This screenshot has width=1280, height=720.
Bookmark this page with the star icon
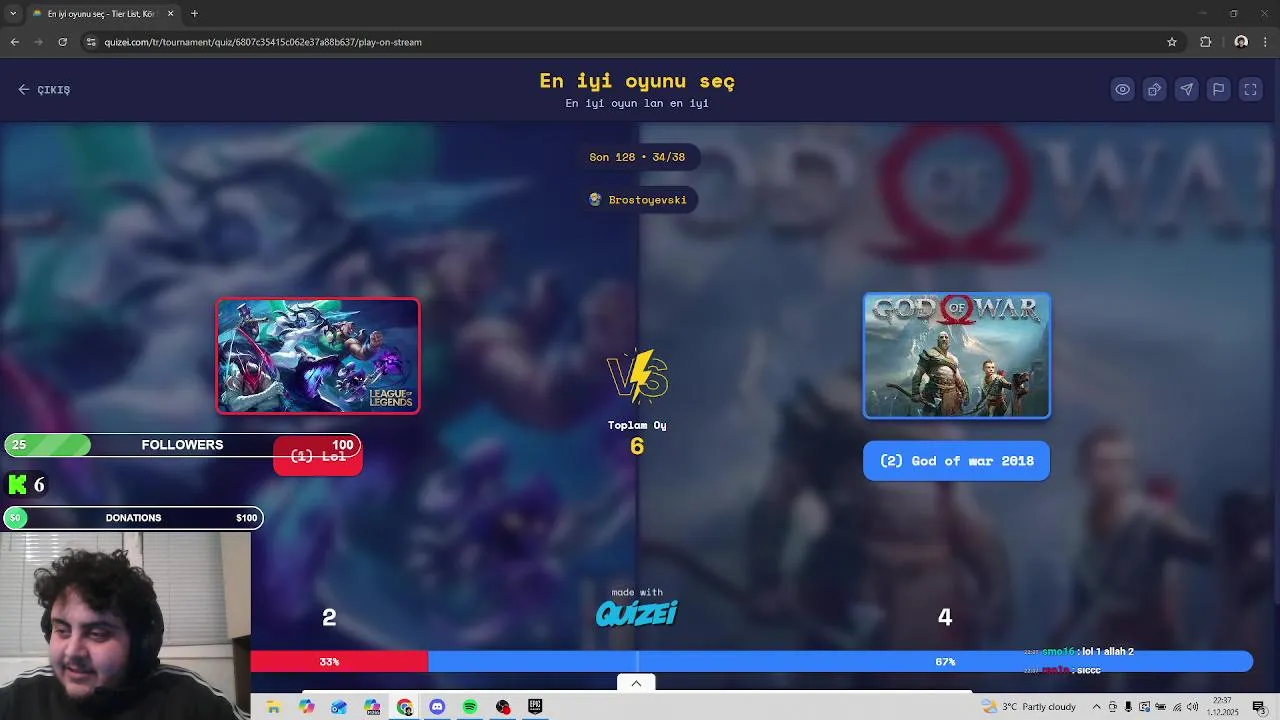tap(1172, 42)
